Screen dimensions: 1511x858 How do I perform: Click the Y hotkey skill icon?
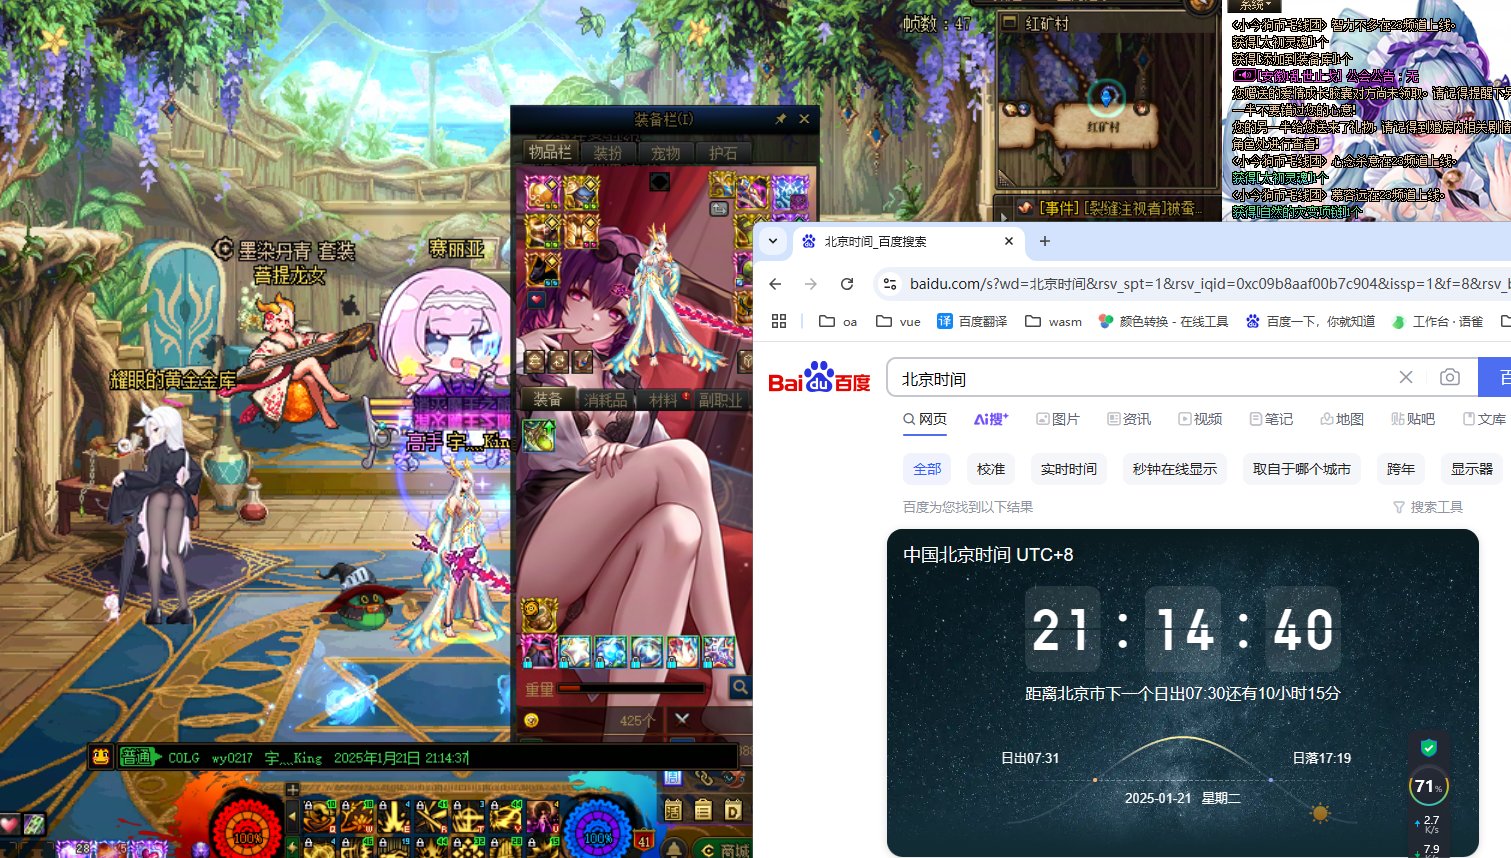(x=504, y=817)
